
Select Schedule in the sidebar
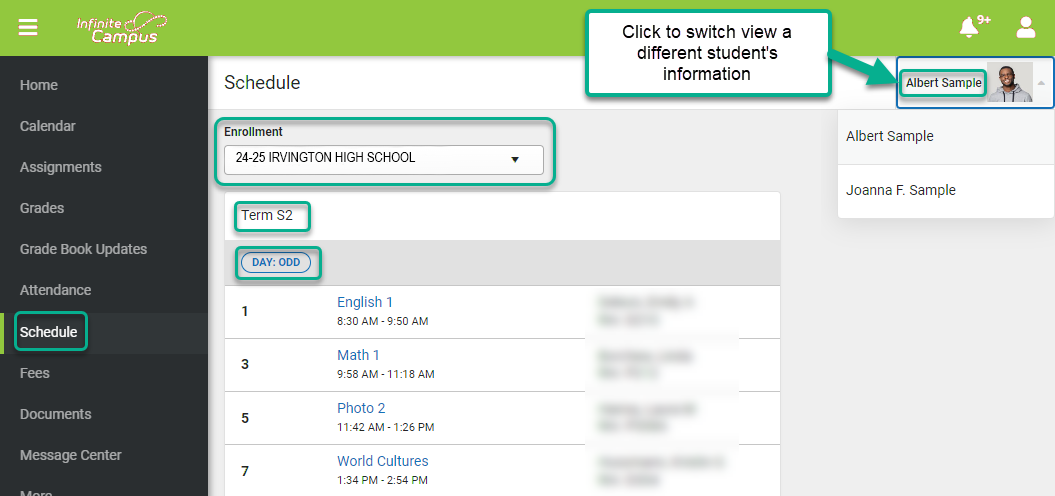point(48,332)
